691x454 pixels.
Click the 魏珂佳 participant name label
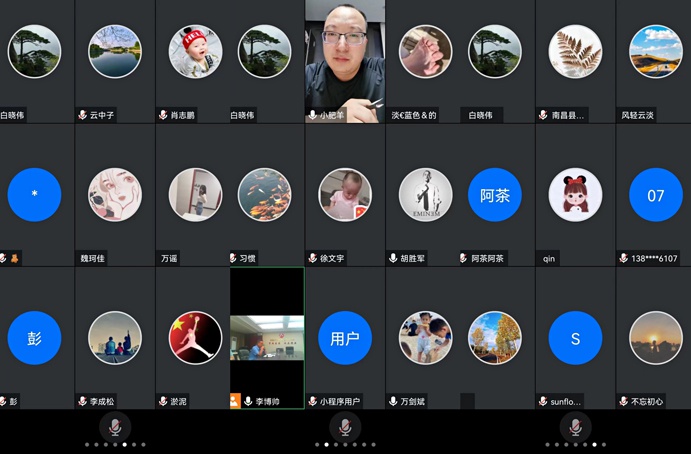pyautogui.click(x=93, y=258)
